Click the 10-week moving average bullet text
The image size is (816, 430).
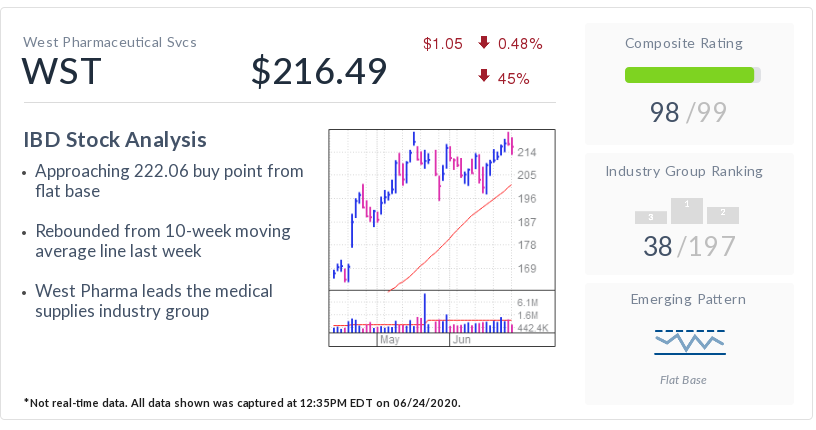click(x=162, y=241)
